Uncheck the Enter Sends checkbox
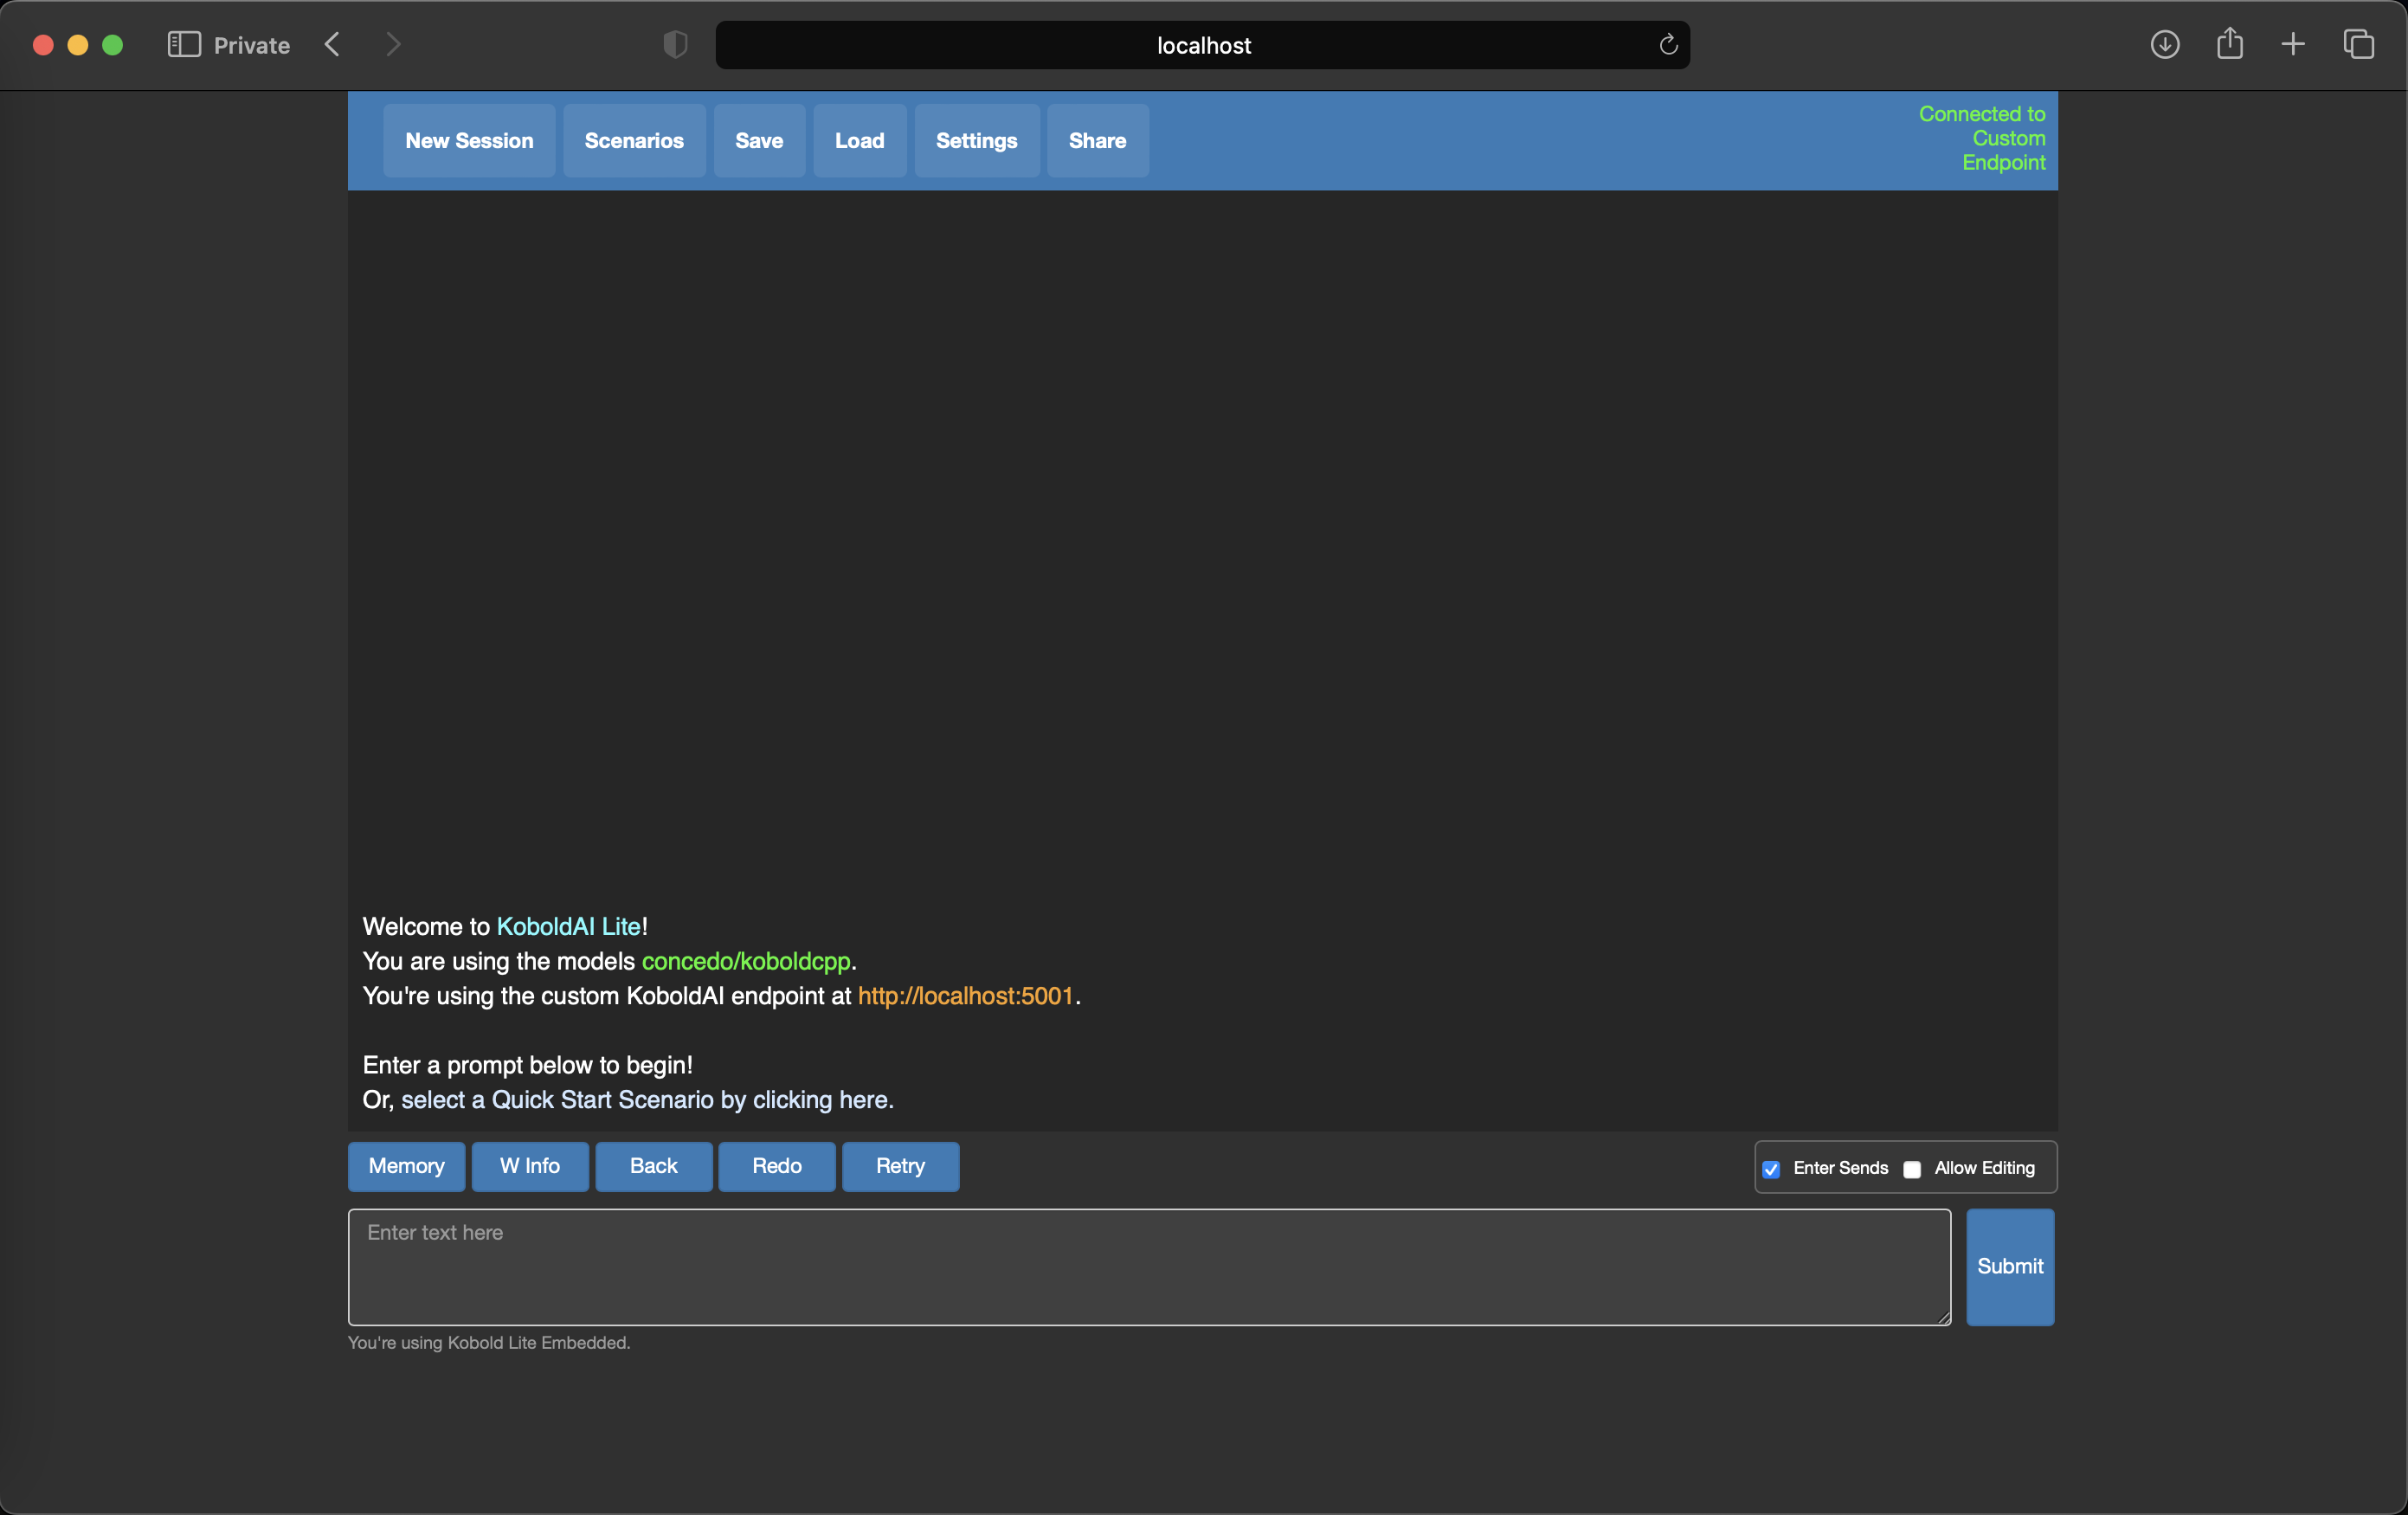This screenshot has height=1515, width=2408. coord(1771,1169)
